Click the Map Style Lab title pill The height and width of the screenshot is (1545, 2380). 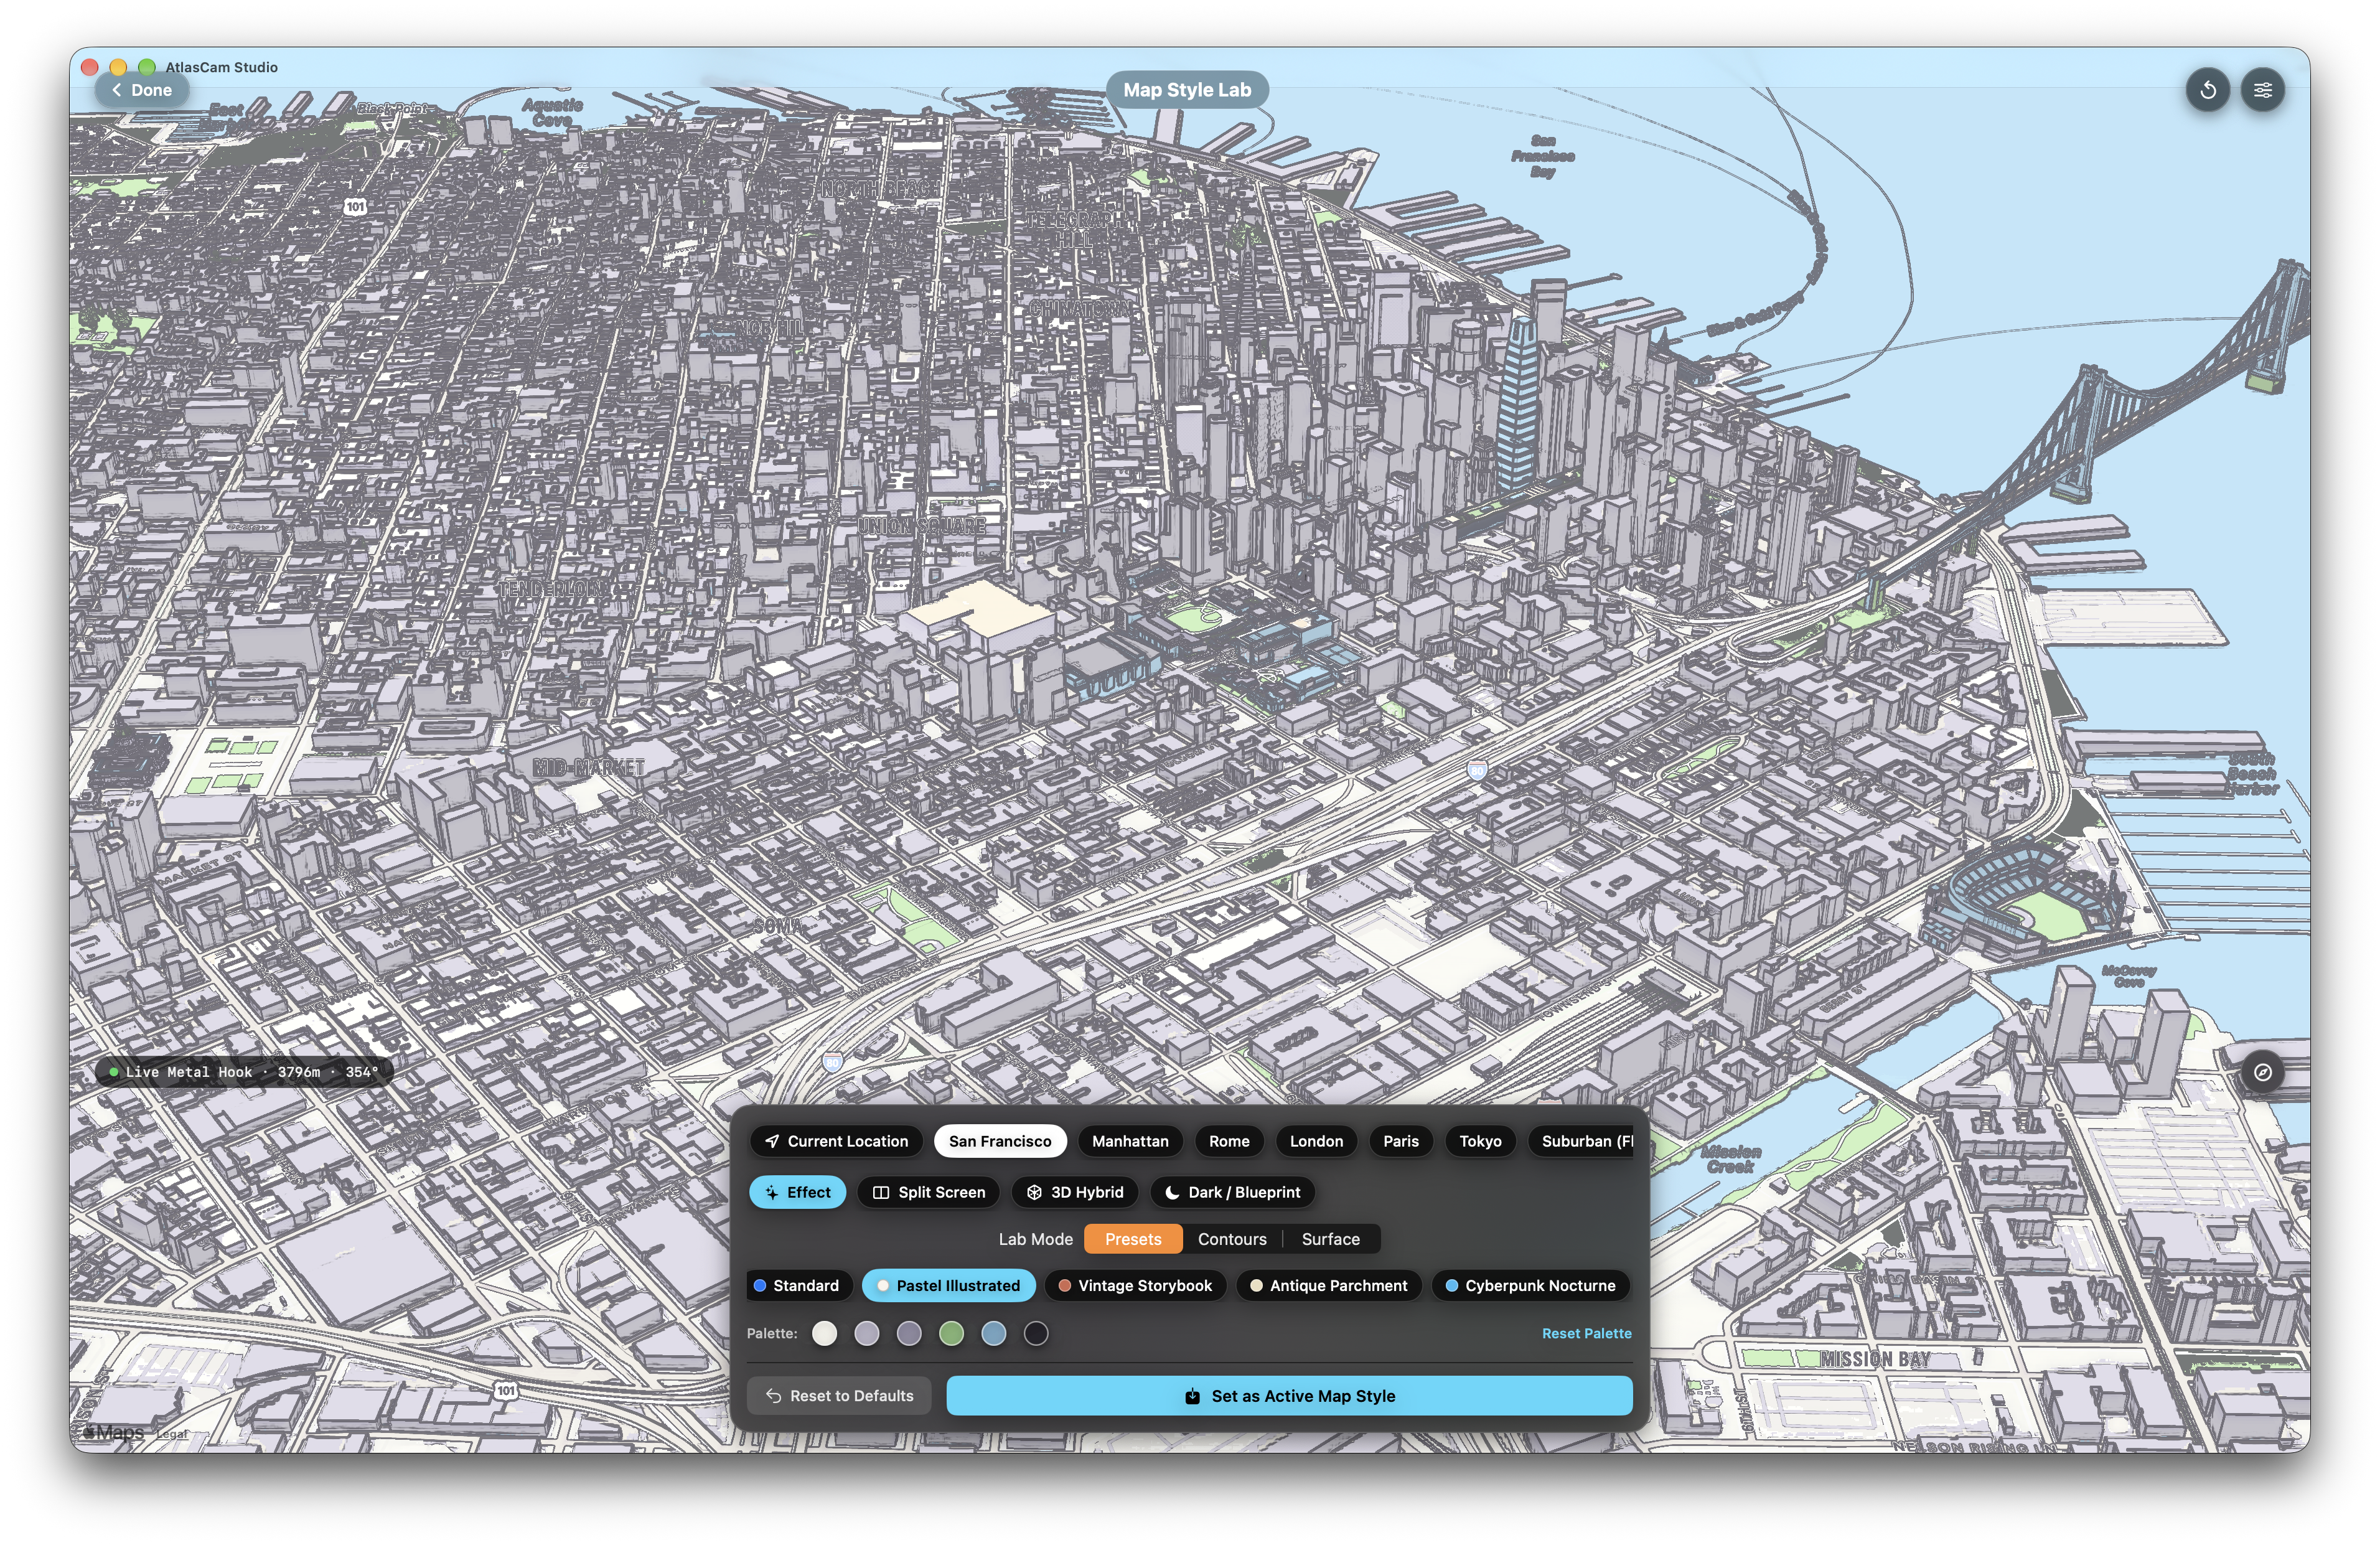coord(1187,90)
